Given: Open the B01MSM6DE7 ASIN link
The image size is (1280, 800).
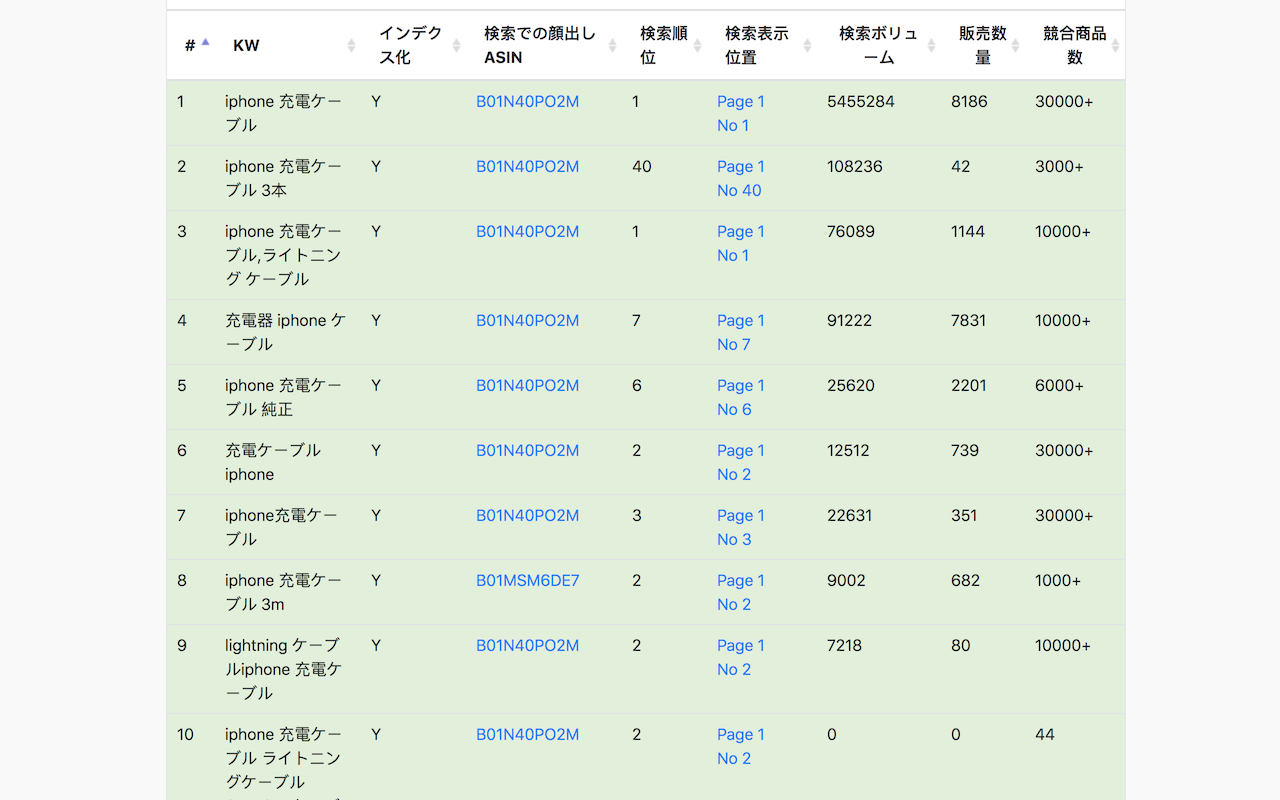Looking at the screenshot, I should [x=527, y=580].
